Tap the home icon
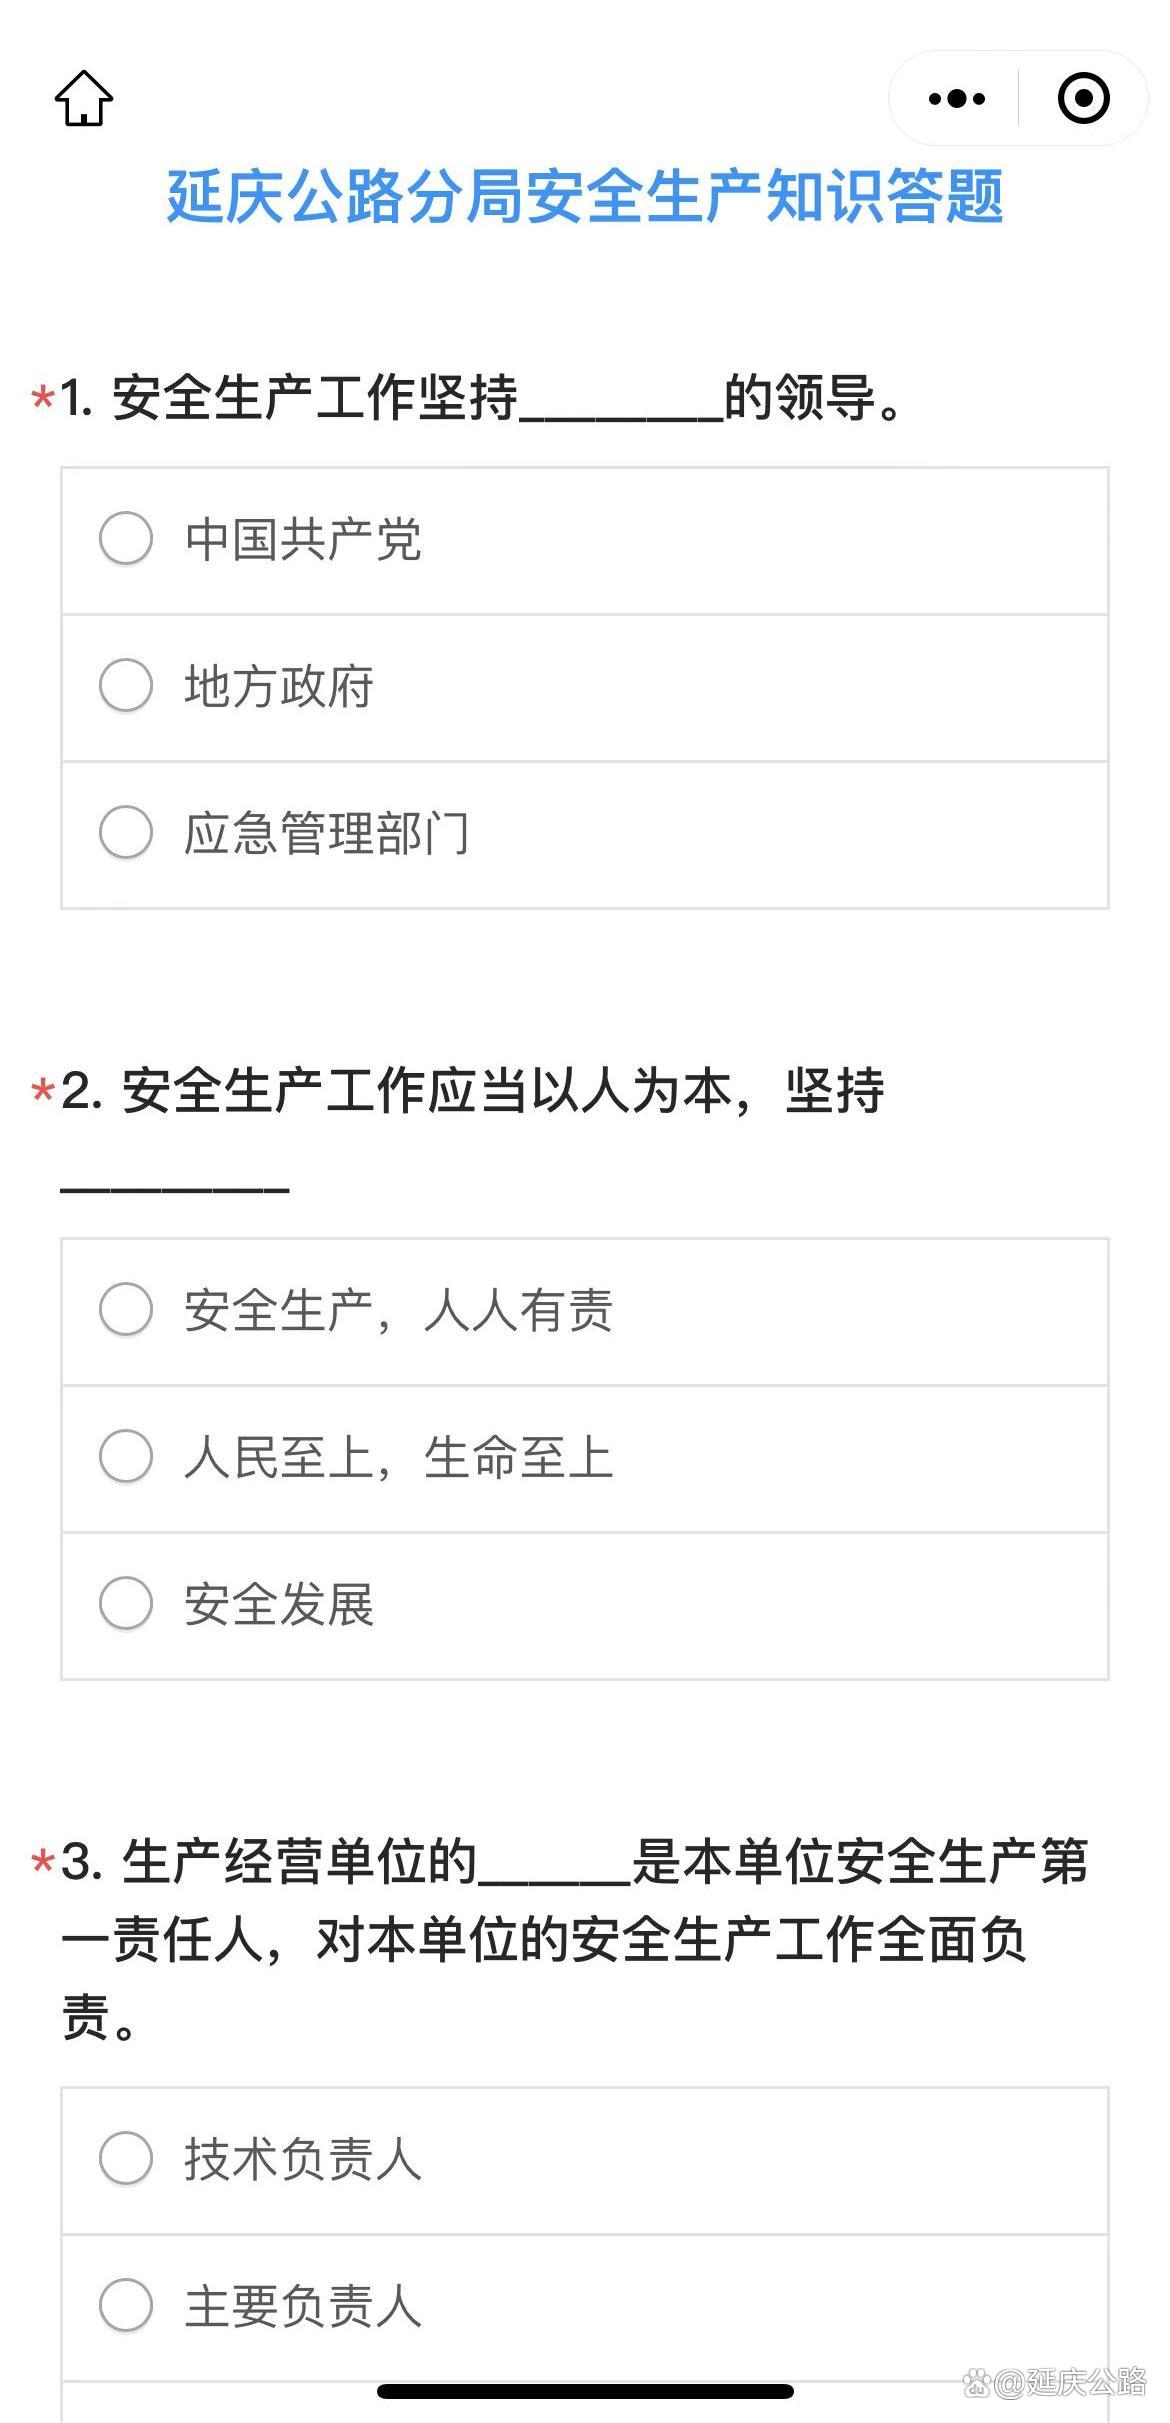The image size is (1170, 2423). pyautogui.click(x=84, y=98)
